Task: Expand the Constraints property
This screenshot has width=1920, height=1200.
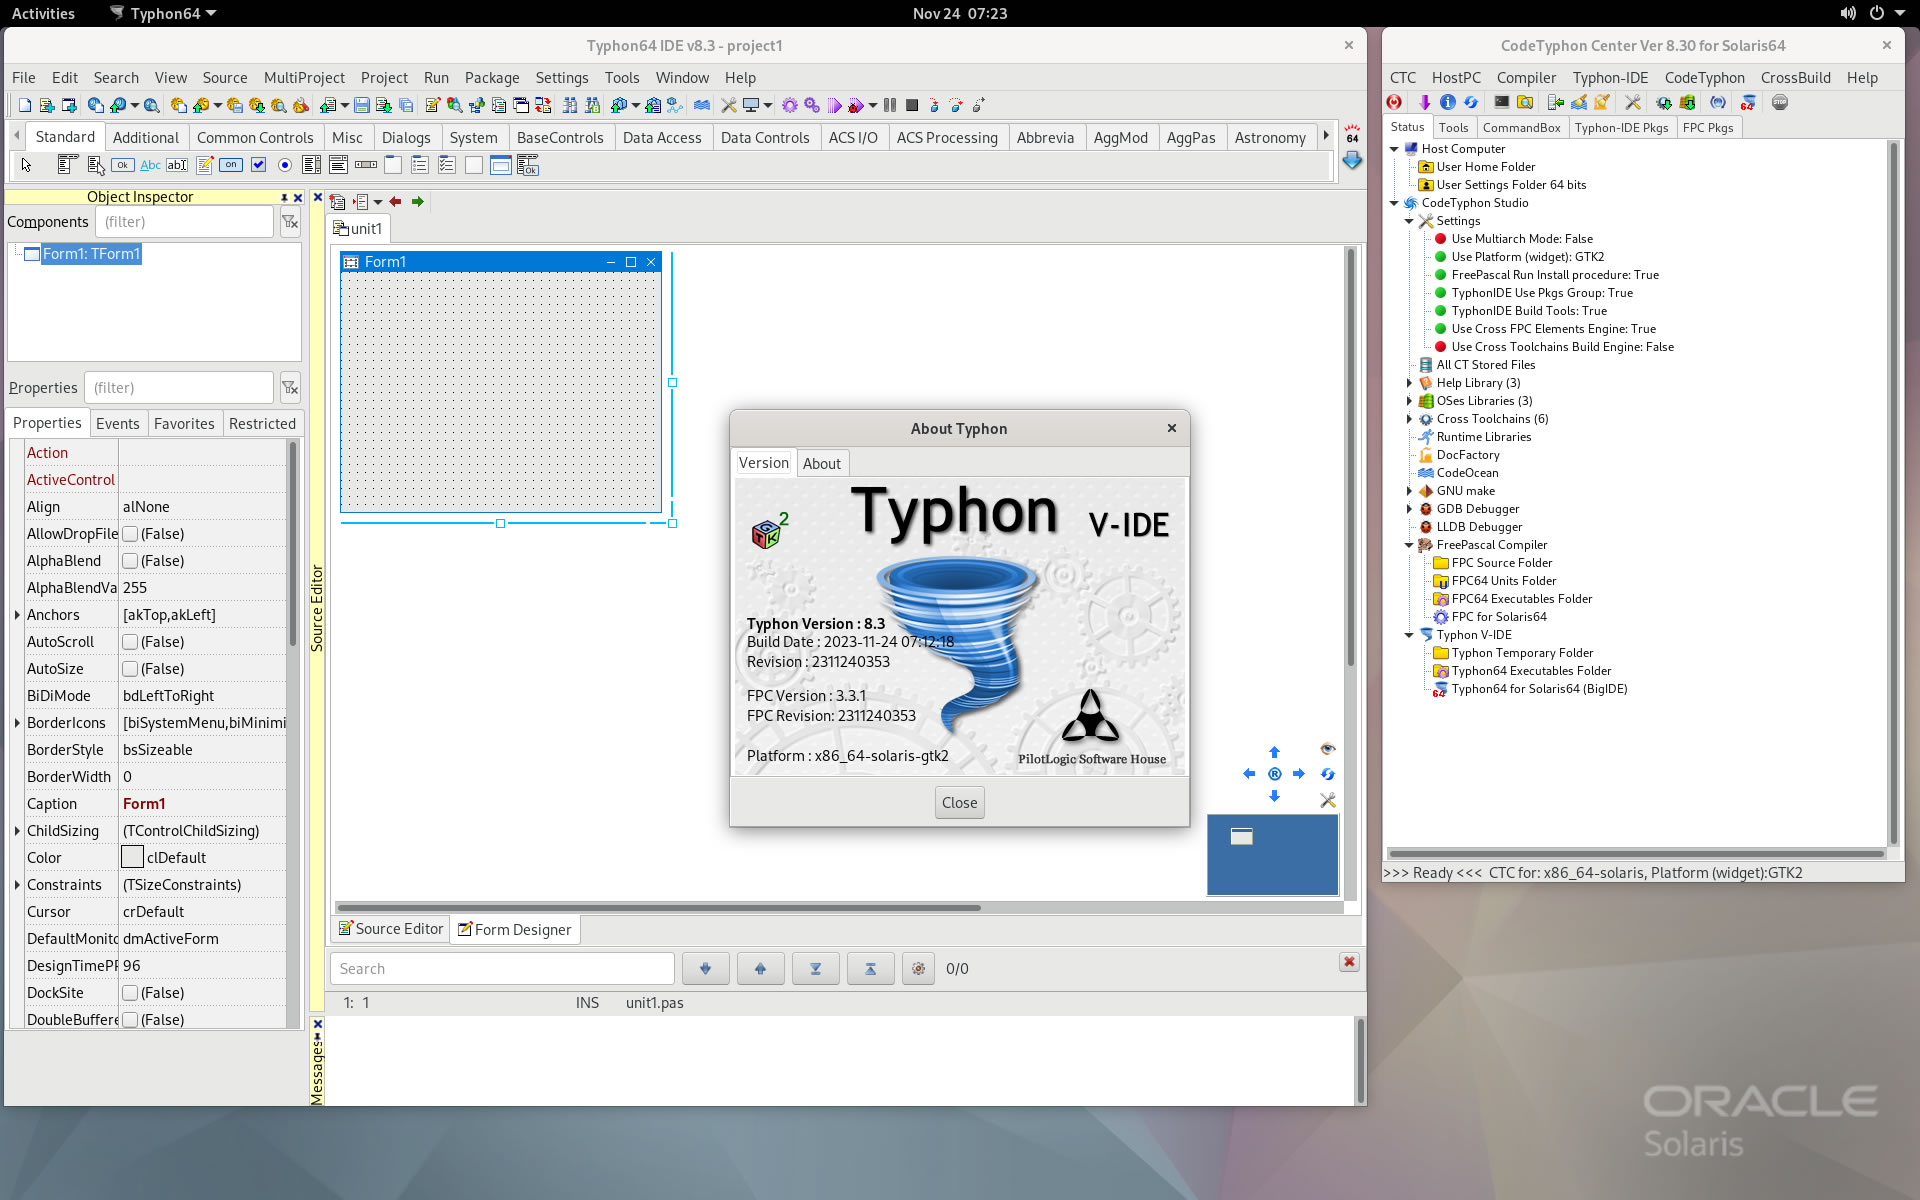Action: tap(17, 885)
